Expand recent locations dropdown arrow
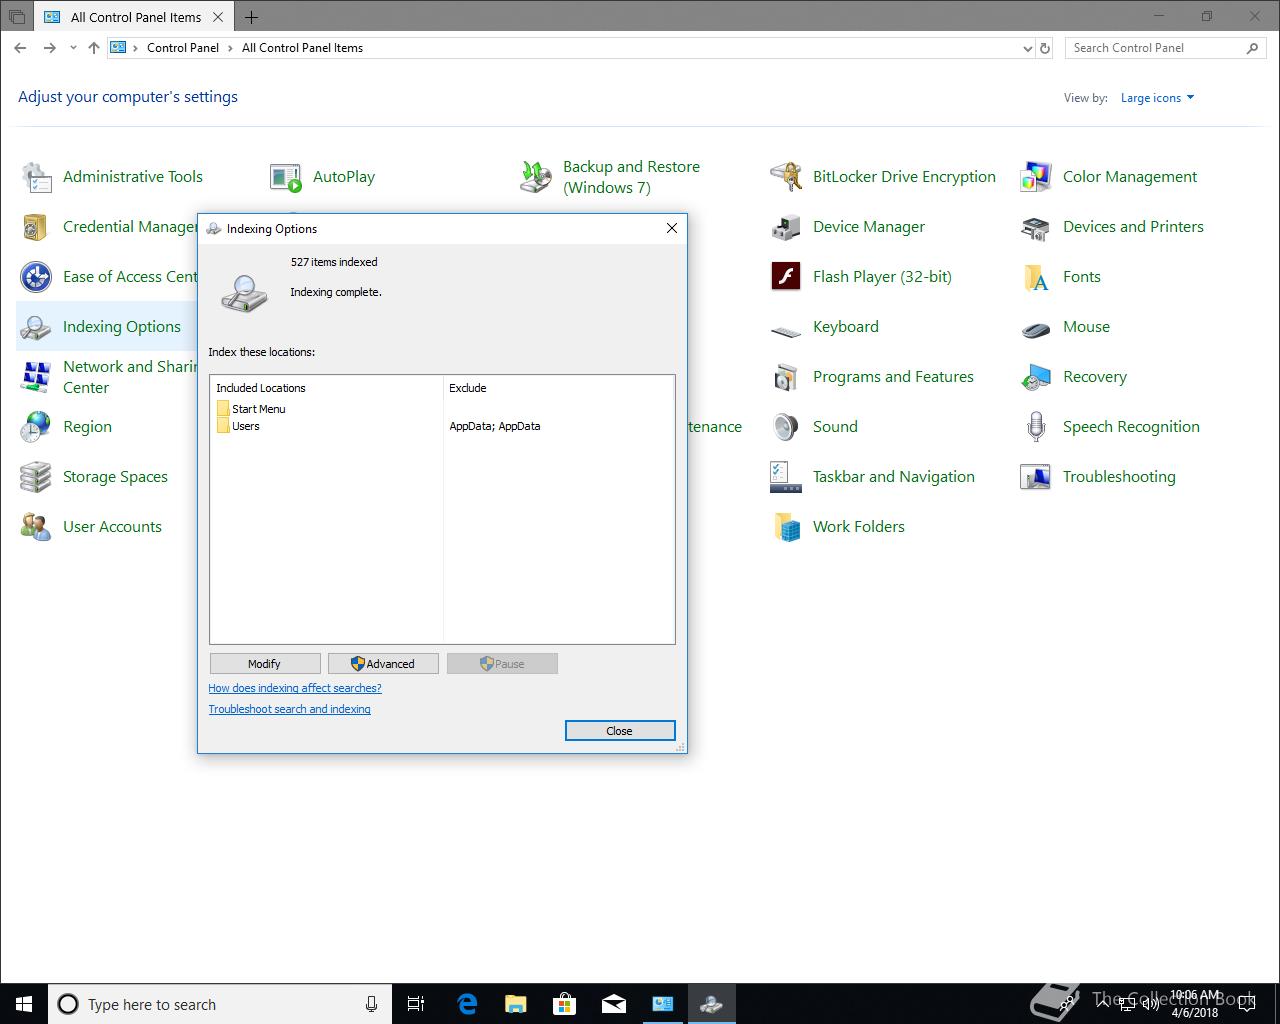This screenshot has height=1024, width=1280. click(x=73, y=48)
